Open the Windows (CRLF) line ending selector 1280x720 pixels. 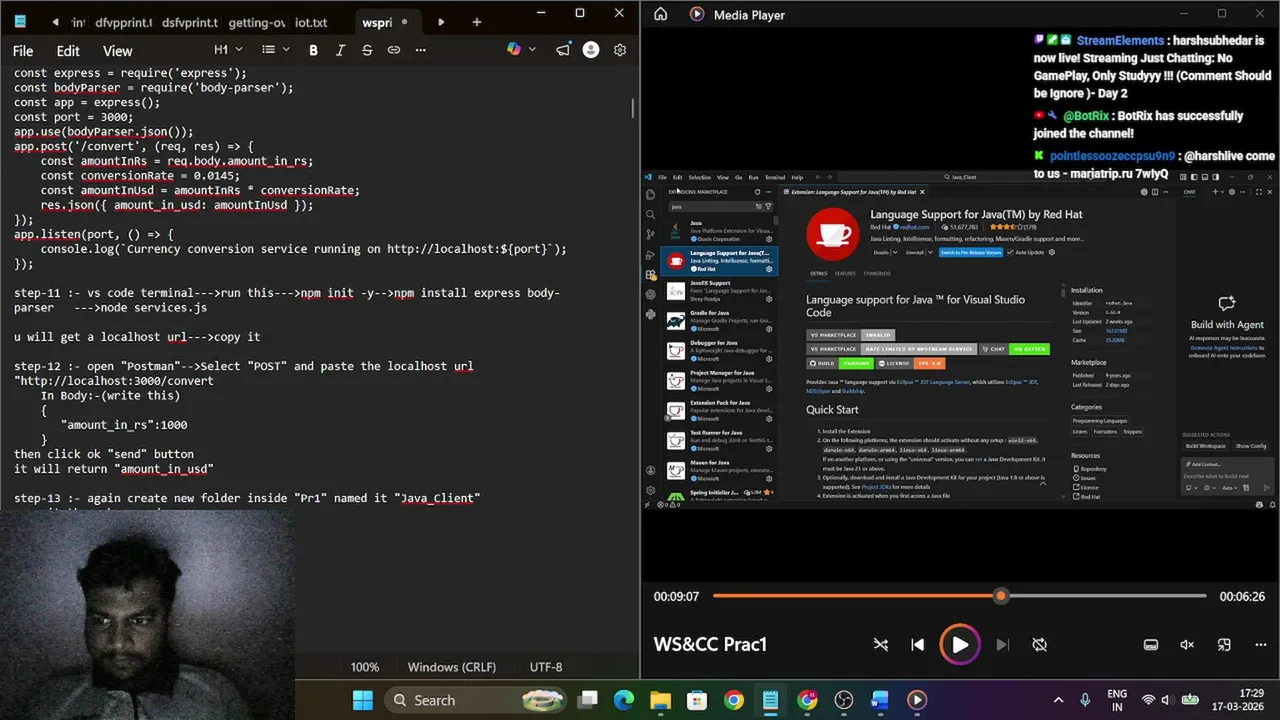coord(452,667)
